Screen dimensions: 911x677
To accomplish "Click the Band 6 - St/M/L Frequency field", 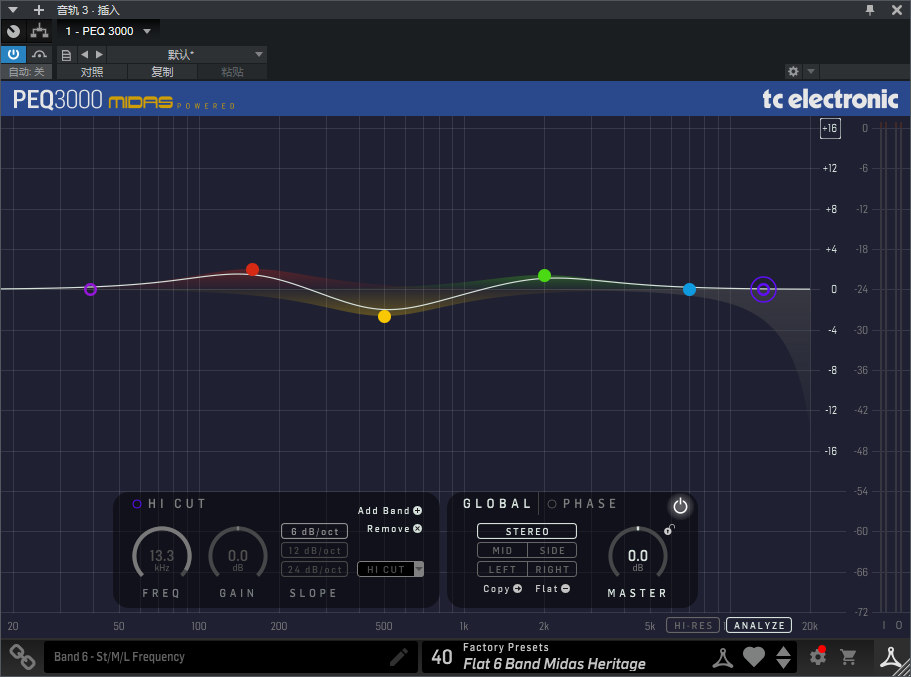I will coord(231,657).
